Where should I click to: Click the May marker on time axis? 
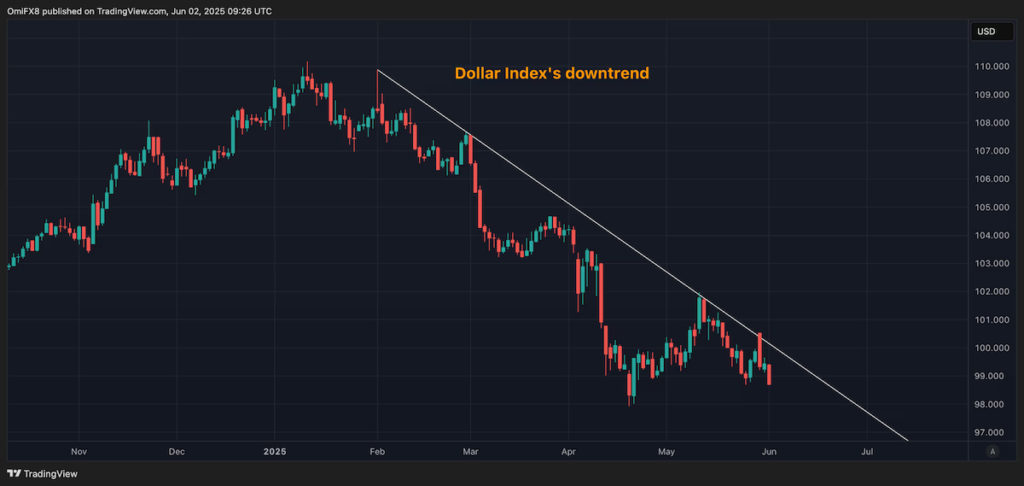(666, 452)
